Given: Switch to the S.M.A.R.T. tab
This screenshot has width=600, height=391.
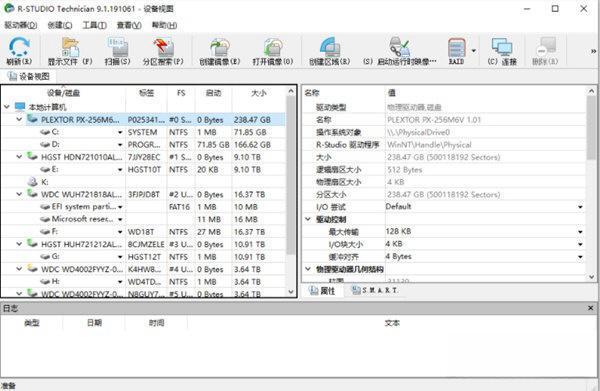Looking at the screenshot, I should click(375, 291).
